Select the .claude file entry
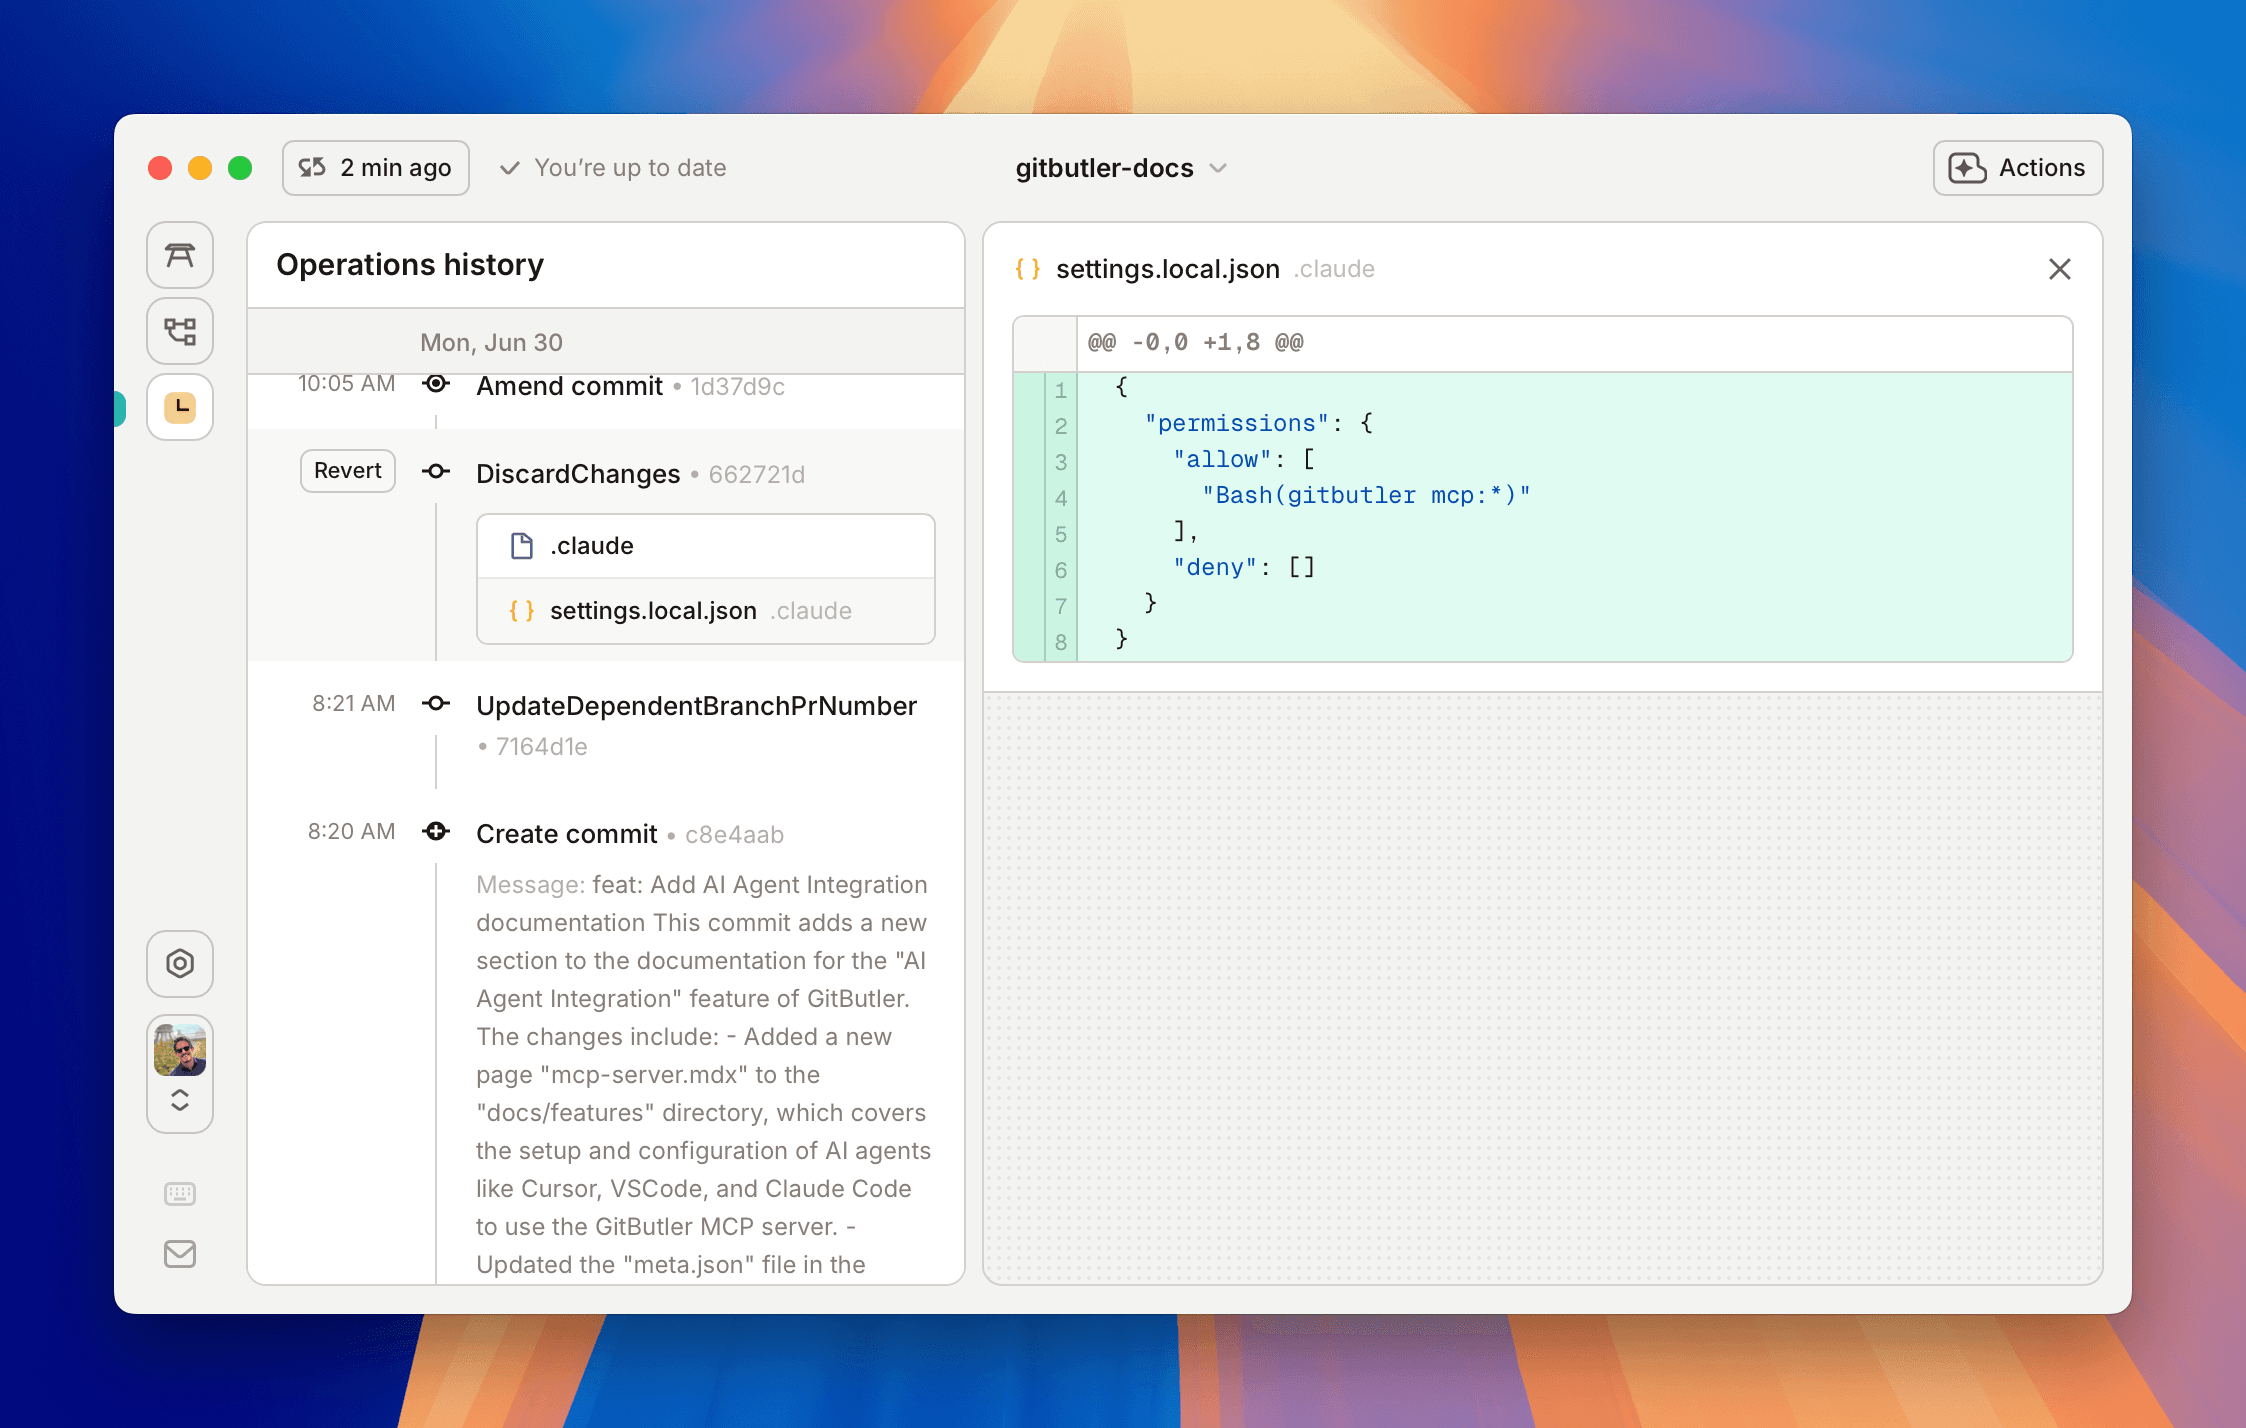Image resolution: width=2246 pixels, height=1428 pixels. 705,545
